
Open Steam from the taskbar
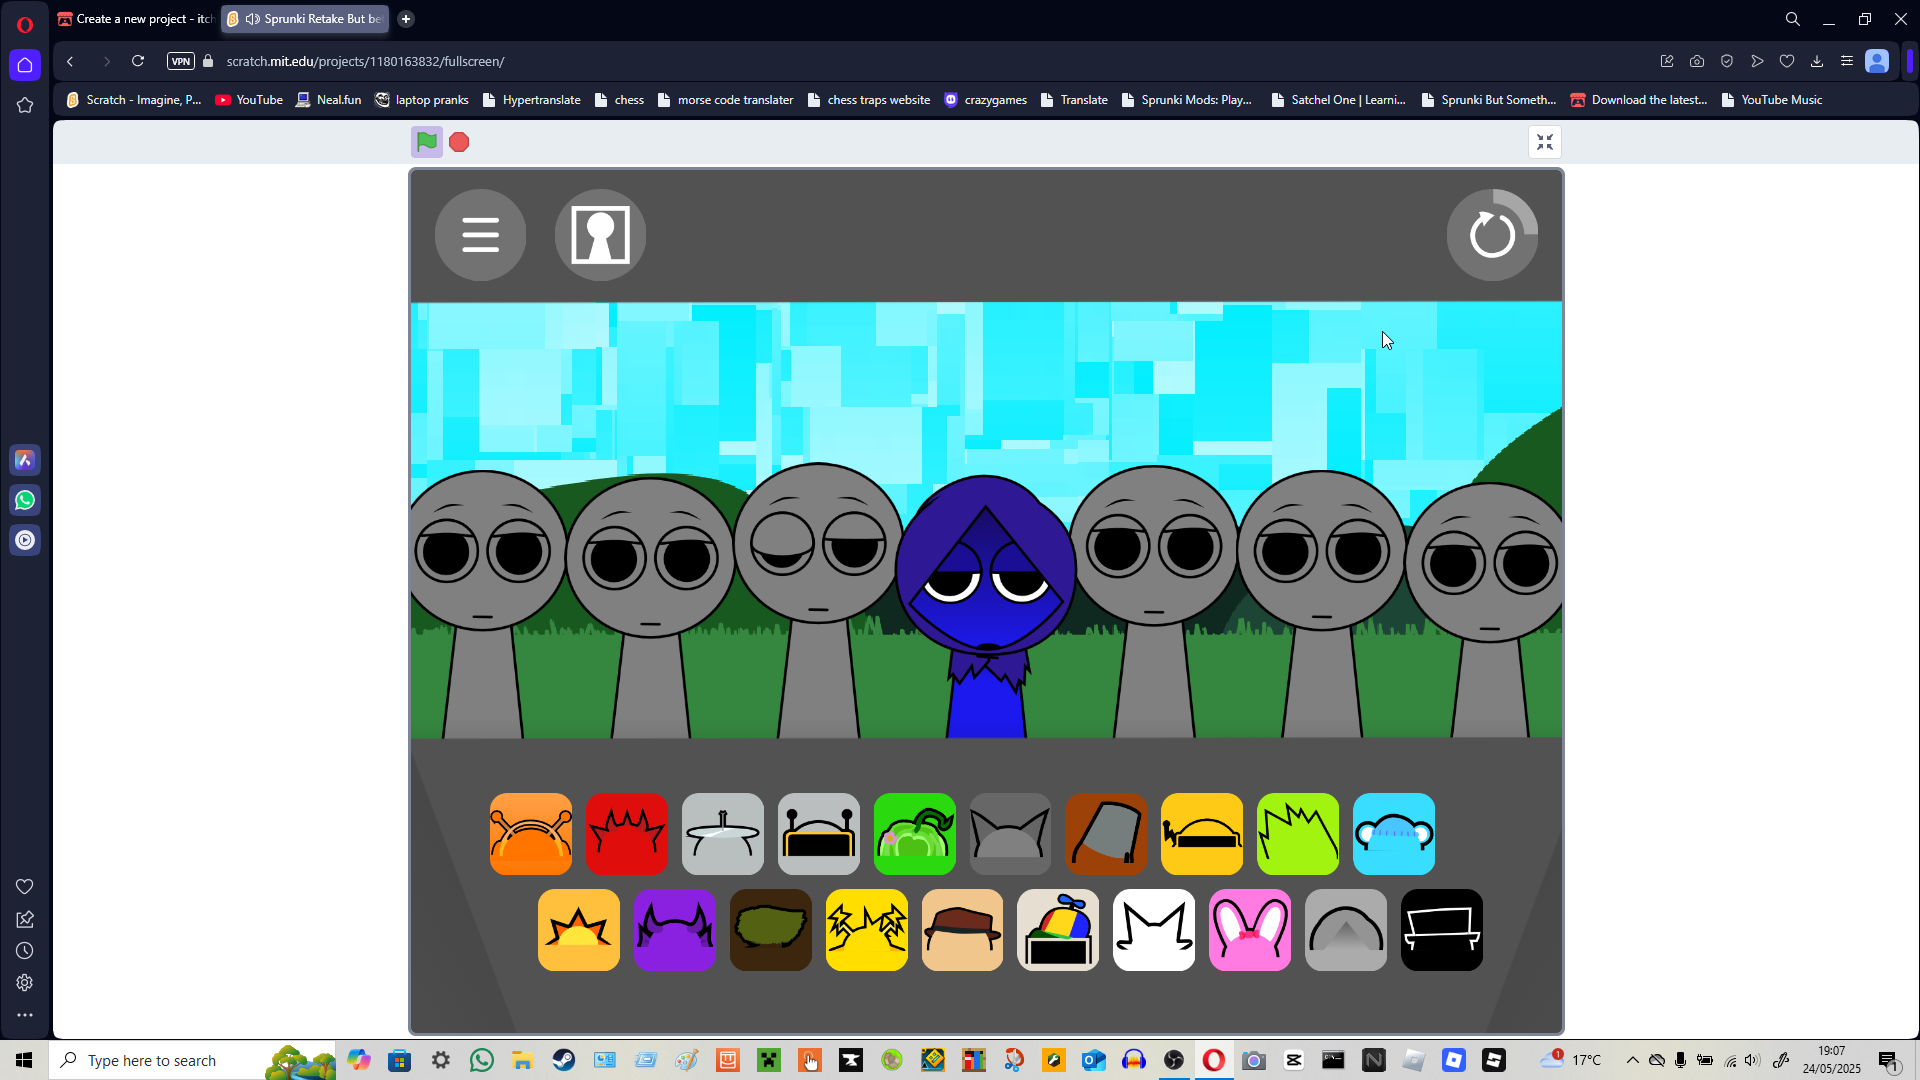564,1060
